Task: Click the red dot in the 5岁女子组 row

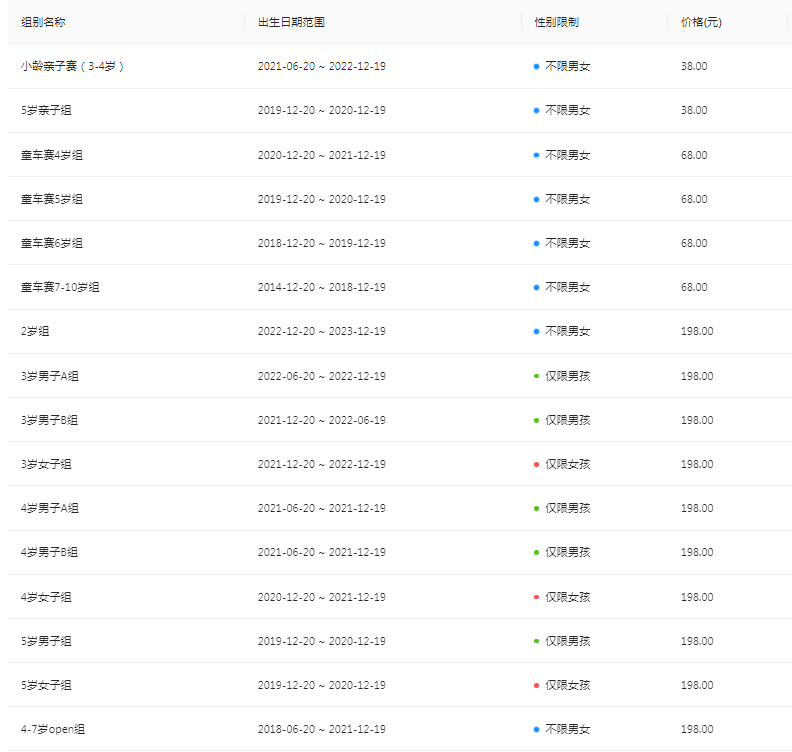Action: tap(537, 685)
